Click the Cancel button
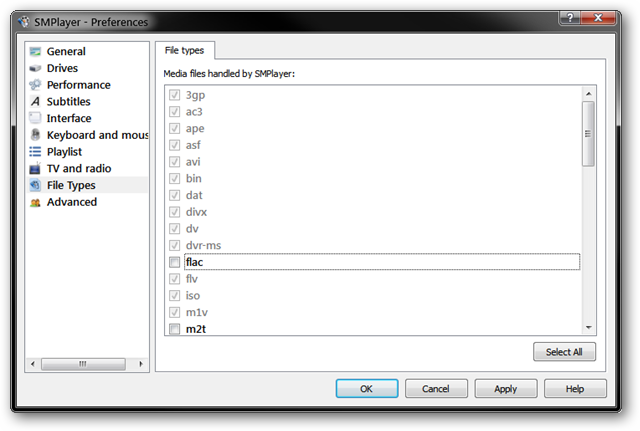Viewport: 640px width, 431px height. pyautogui.click(x=436, y=389)
